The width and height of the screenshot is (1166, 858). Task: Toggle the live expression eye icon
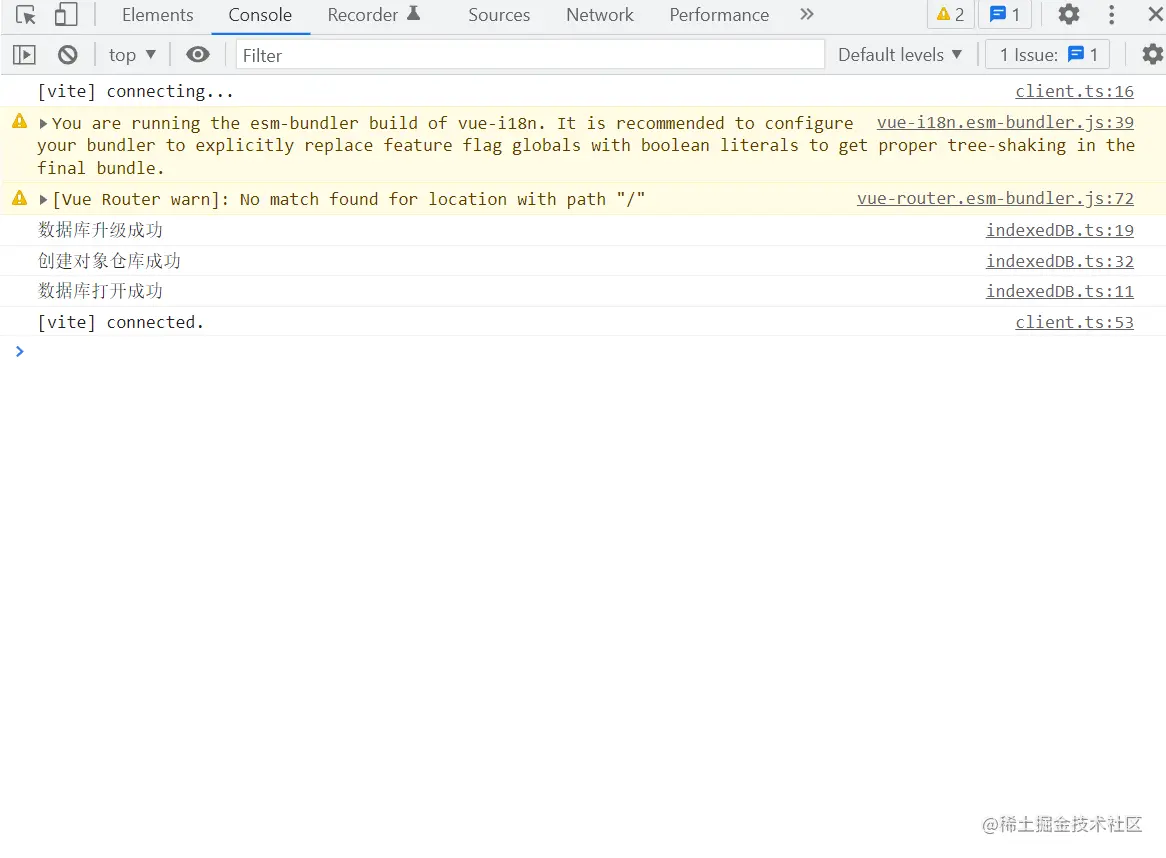(198, 54)
